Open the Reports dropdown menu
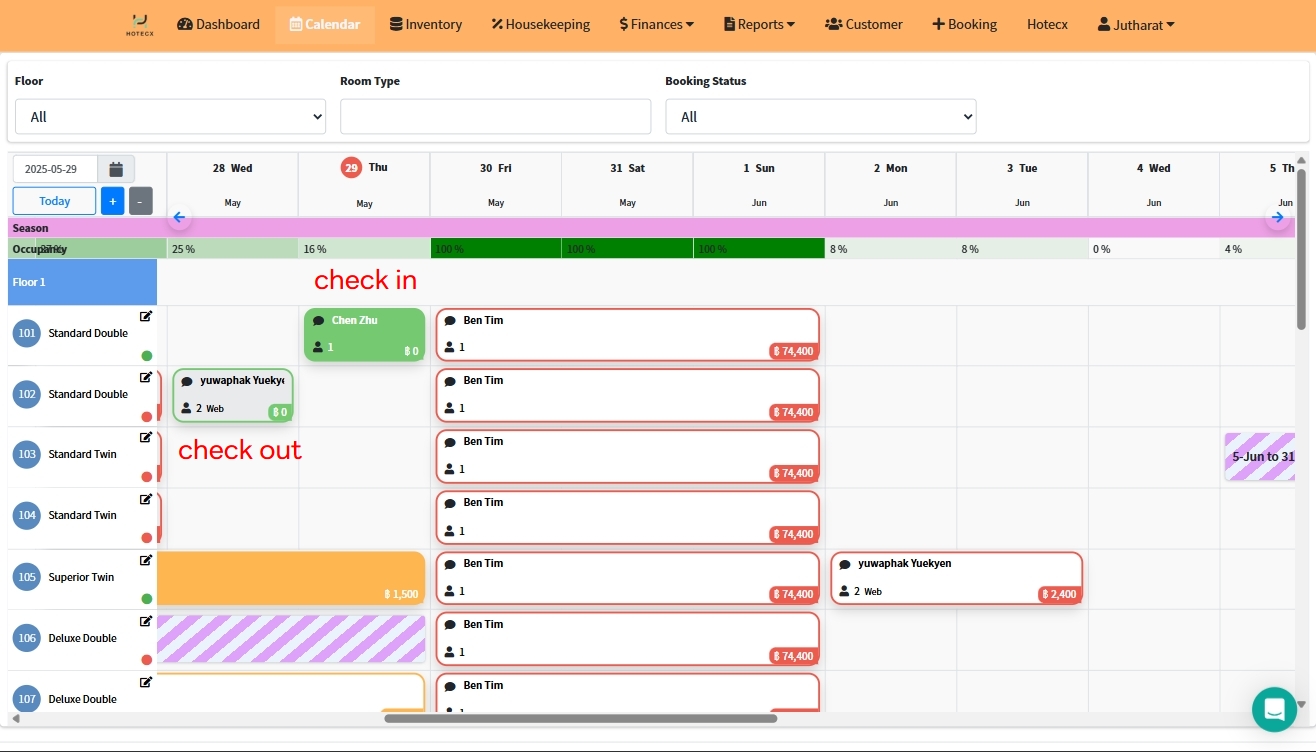The width and height of the screenshot is (1316, 752). [x=759, y=24]
